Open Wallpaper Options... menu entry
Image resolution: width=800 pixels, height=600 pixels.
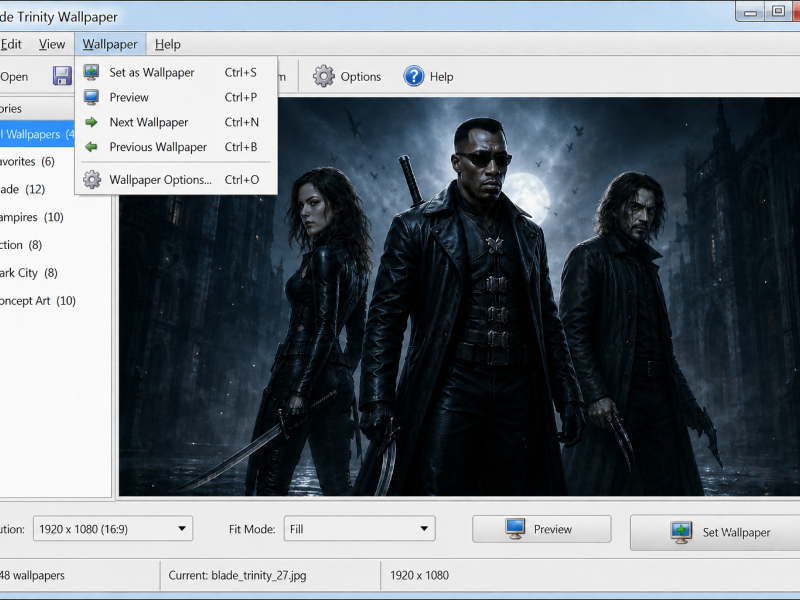pyautogui.click(x=176, y=180)
